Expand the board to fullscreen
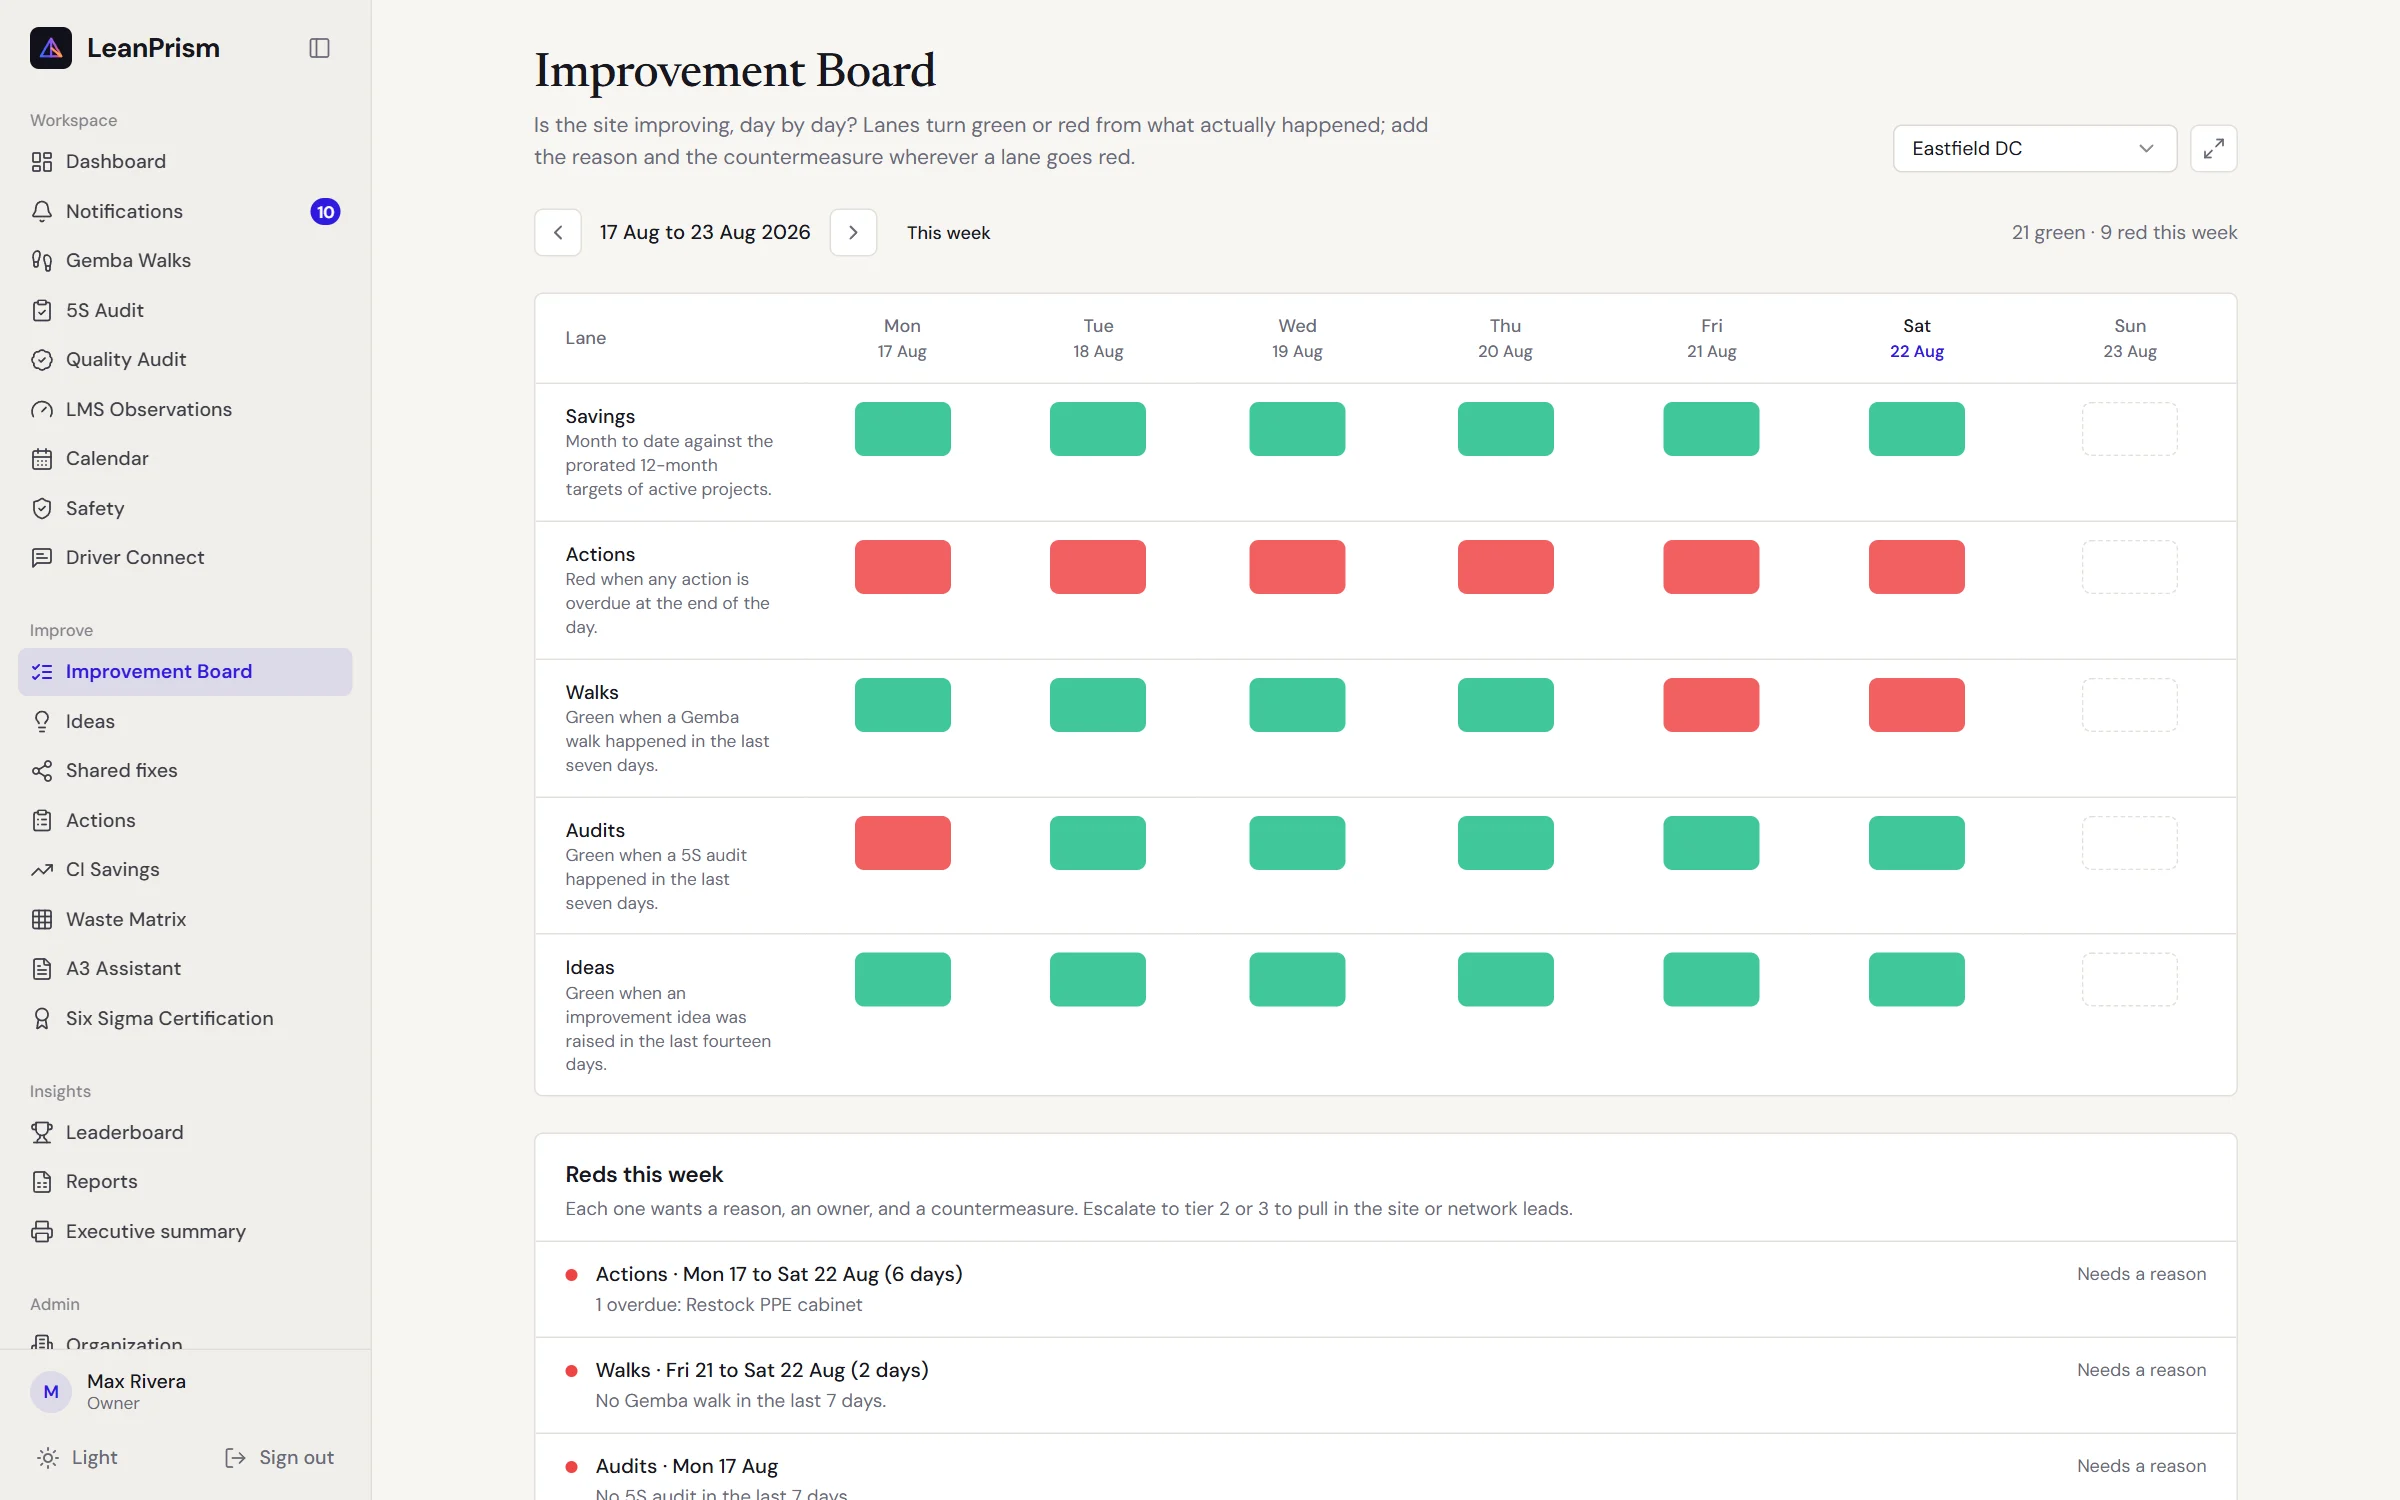The height and width of the screenshot is (1500, 2400). coord(2213,148)
